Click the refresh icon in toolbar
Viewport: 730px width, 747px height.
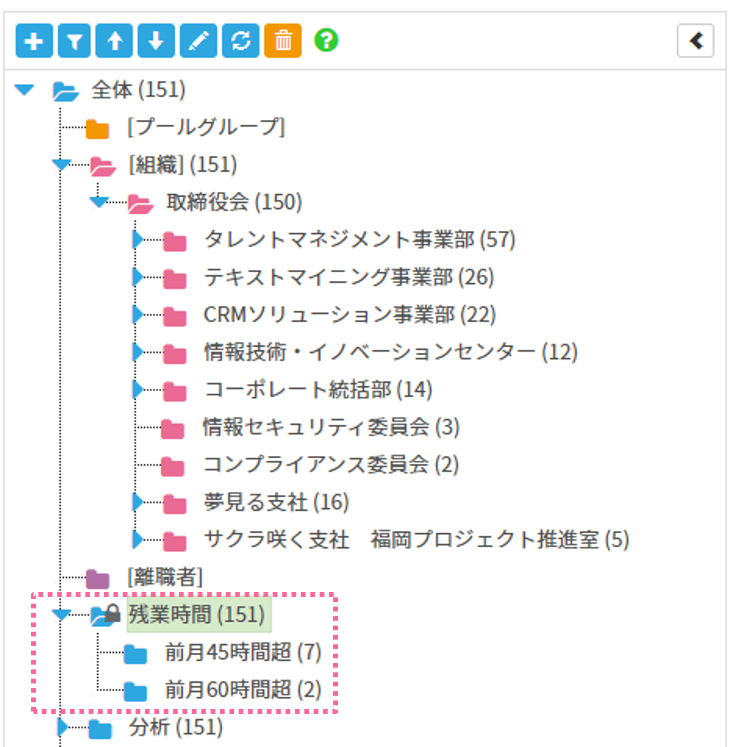[240, 41]
